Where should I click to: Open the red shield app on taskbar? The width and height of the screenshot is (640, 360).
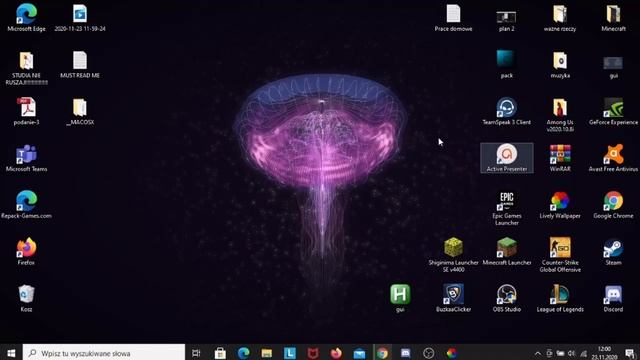(313, 353)
